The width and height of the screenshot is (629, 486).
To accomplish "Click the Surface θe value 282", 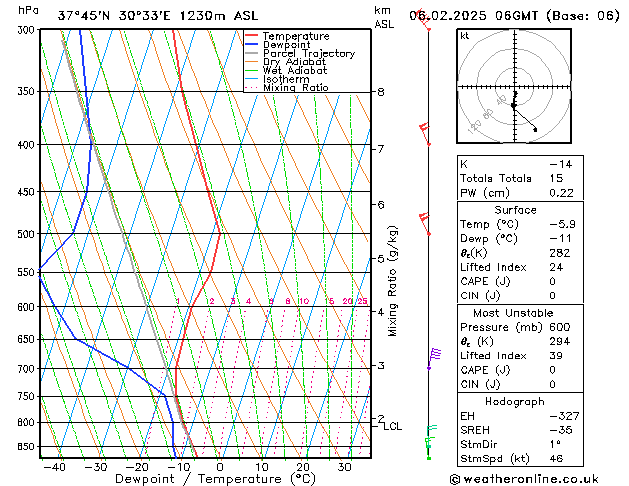I will [560, 253].
